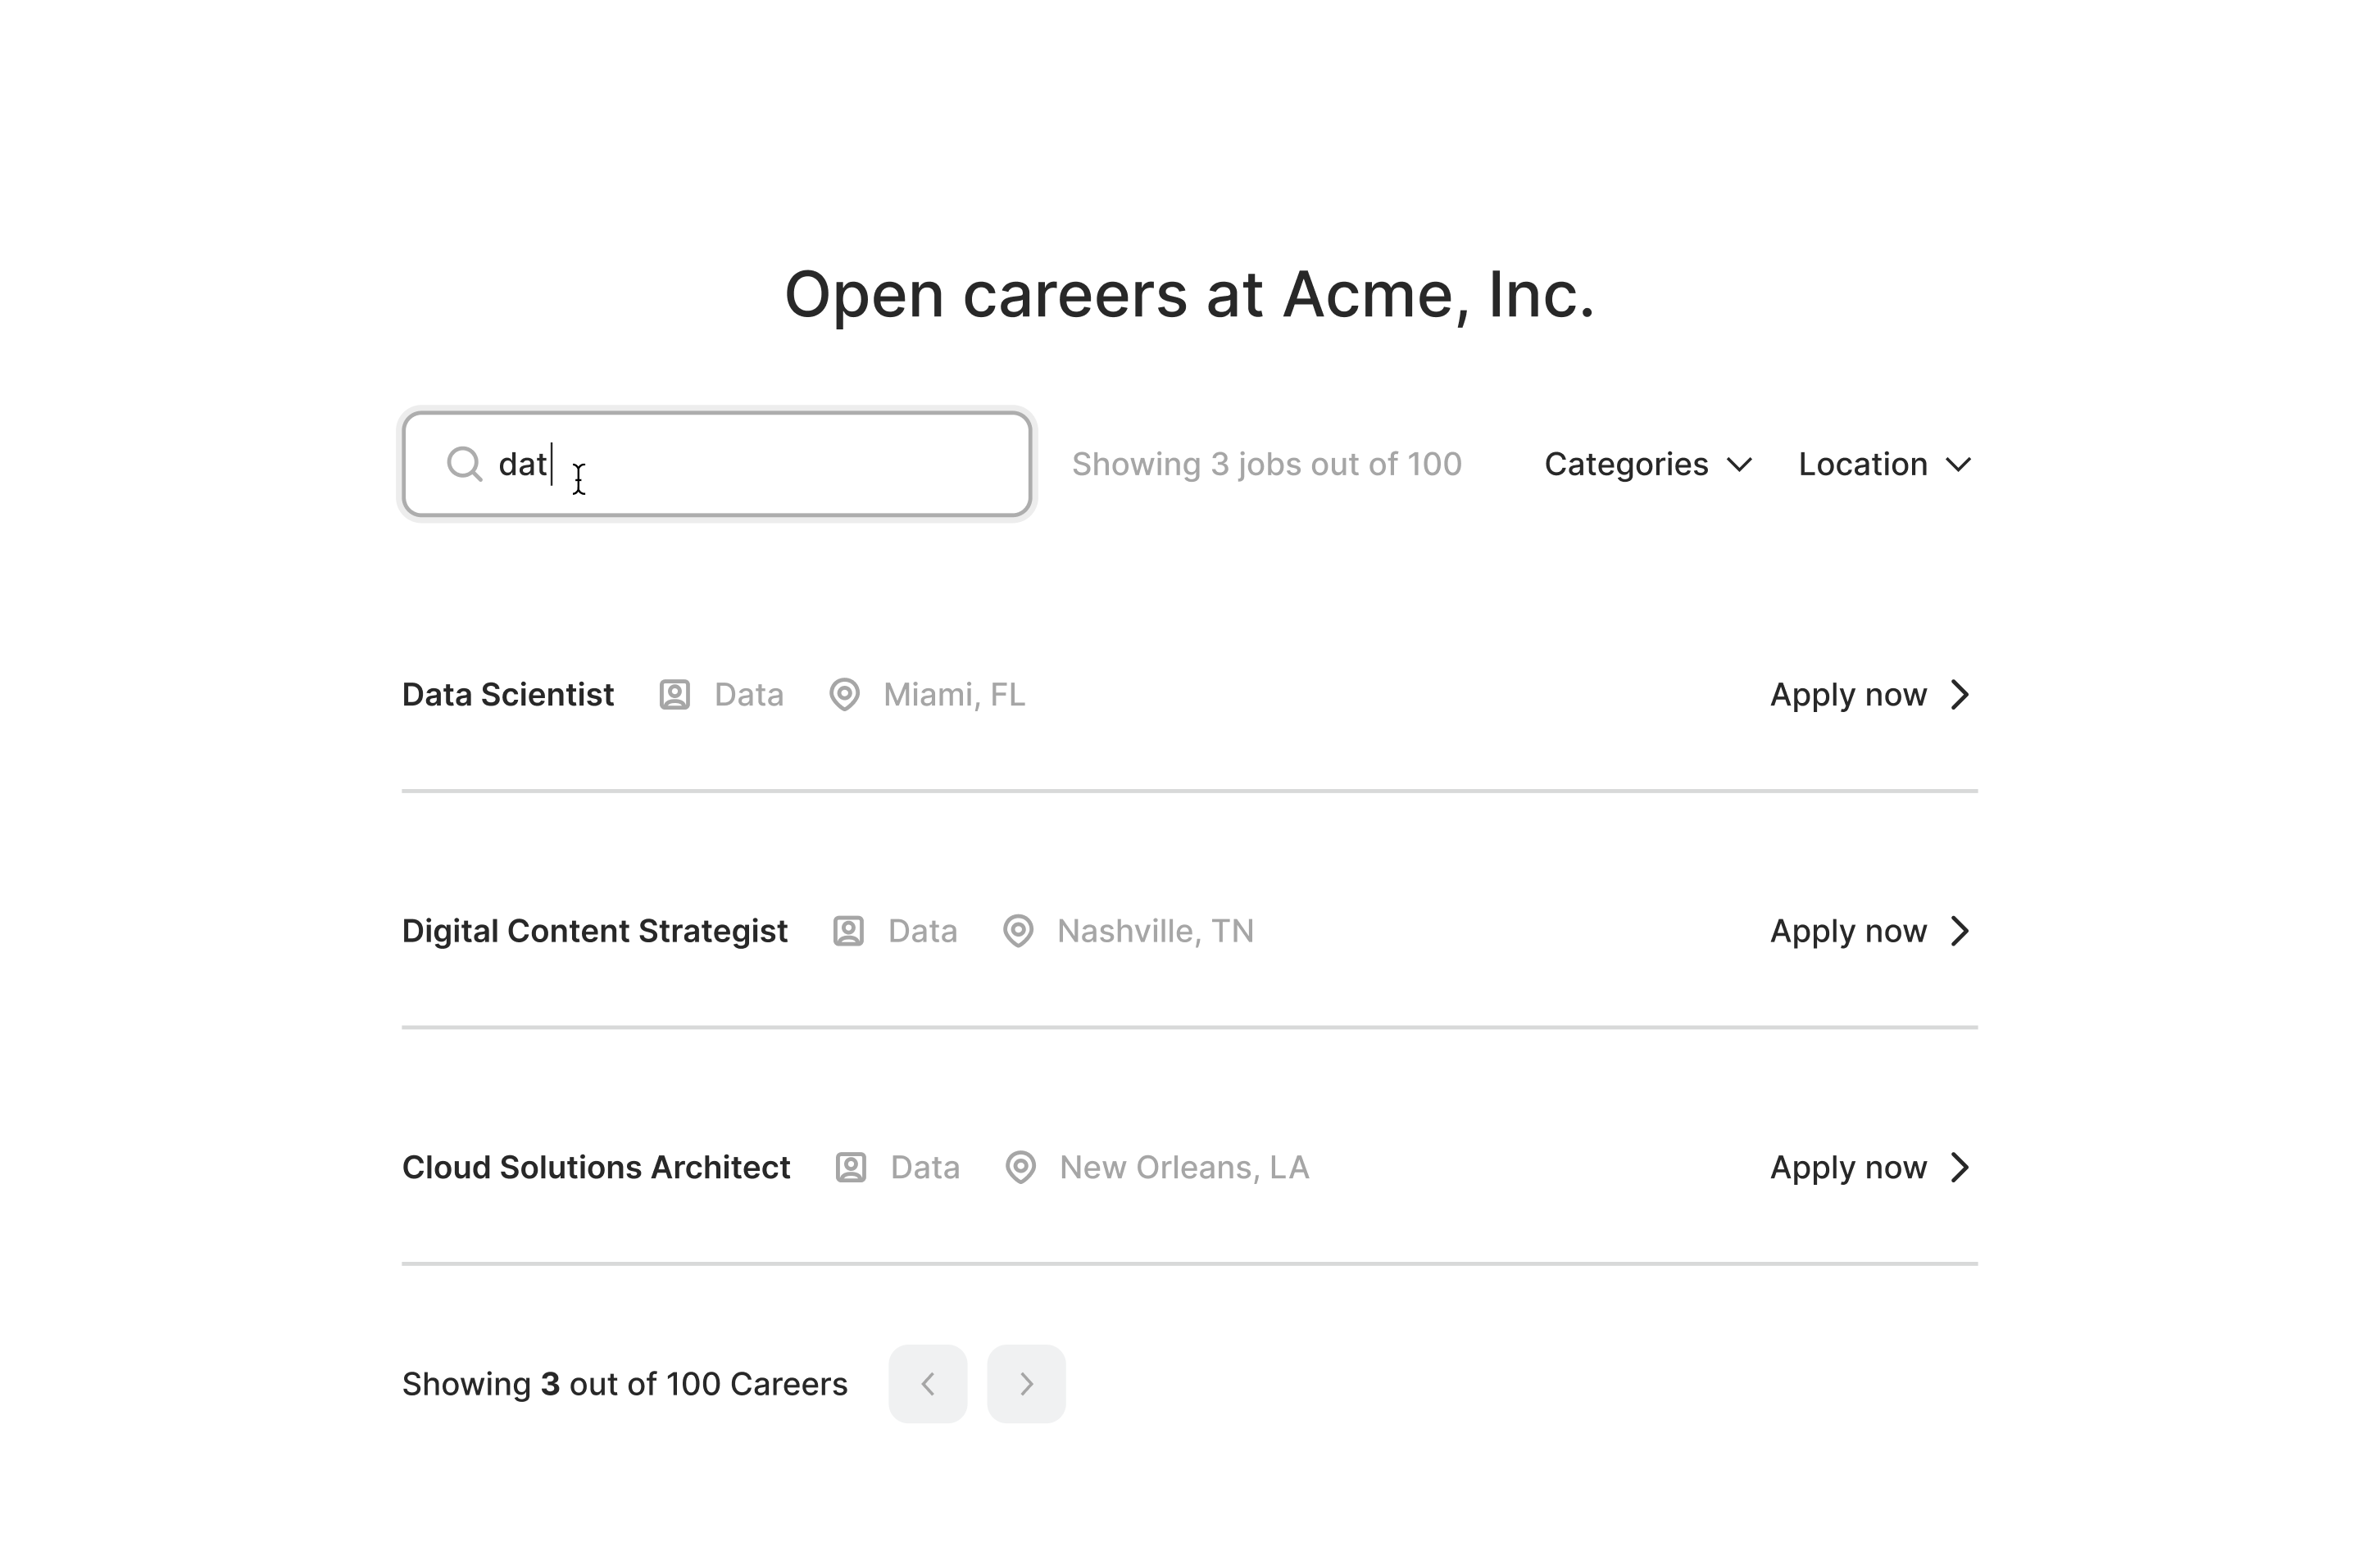Click the arrow icon in Data Scientist row

(x=1961, y=694)
